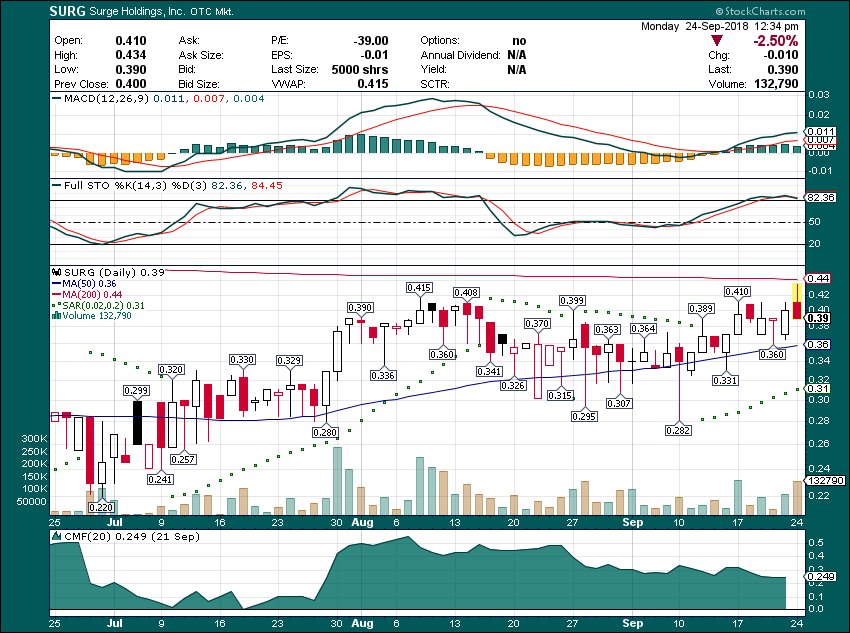Click the CMF(20) area legend icon

[56, 537]
